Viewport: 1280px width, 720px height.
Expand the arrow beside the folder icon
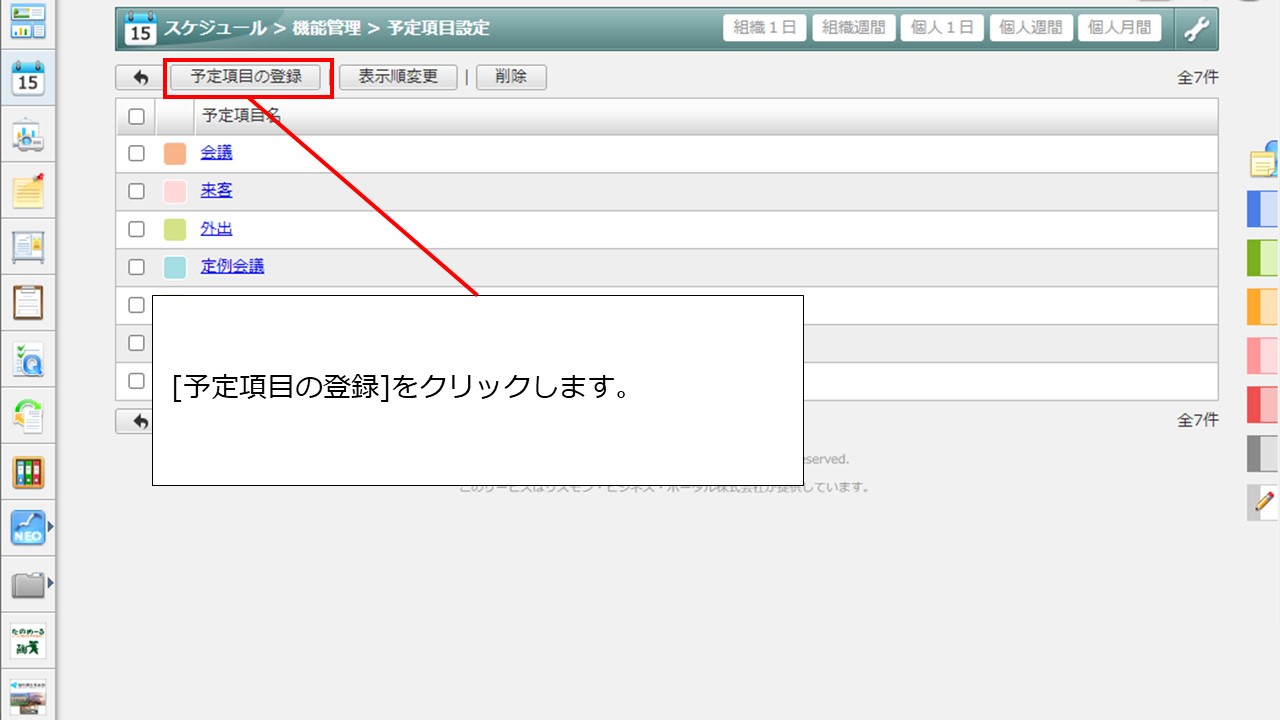tap(50, 583)
